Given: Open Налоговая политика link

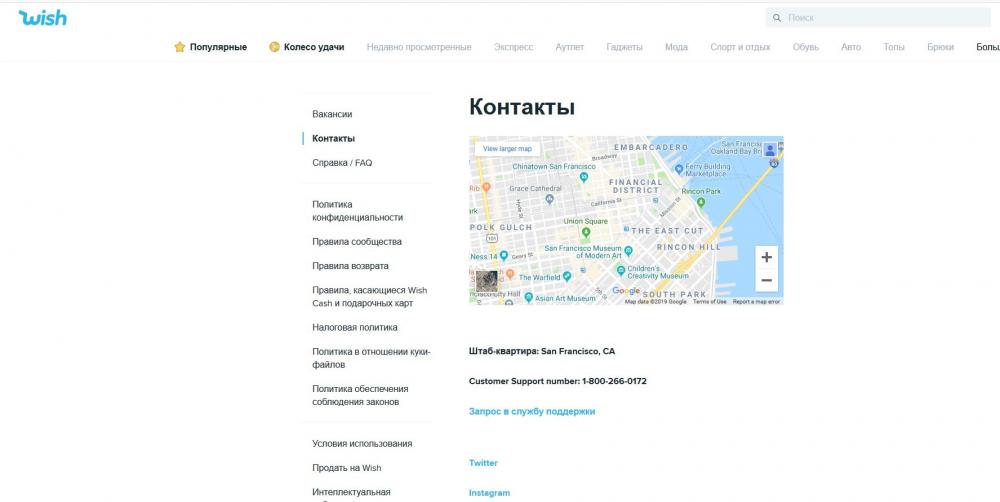Looking at the screenshot, I should (x=355, y=327).
